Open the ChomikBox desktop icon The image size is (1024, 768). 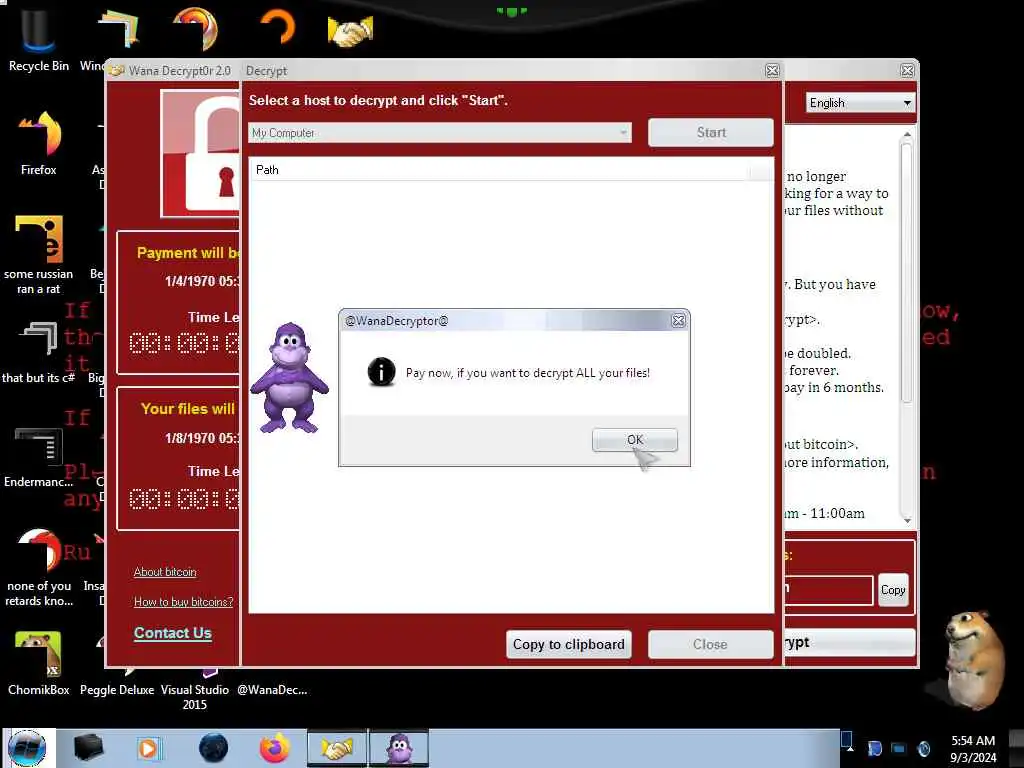39,663
